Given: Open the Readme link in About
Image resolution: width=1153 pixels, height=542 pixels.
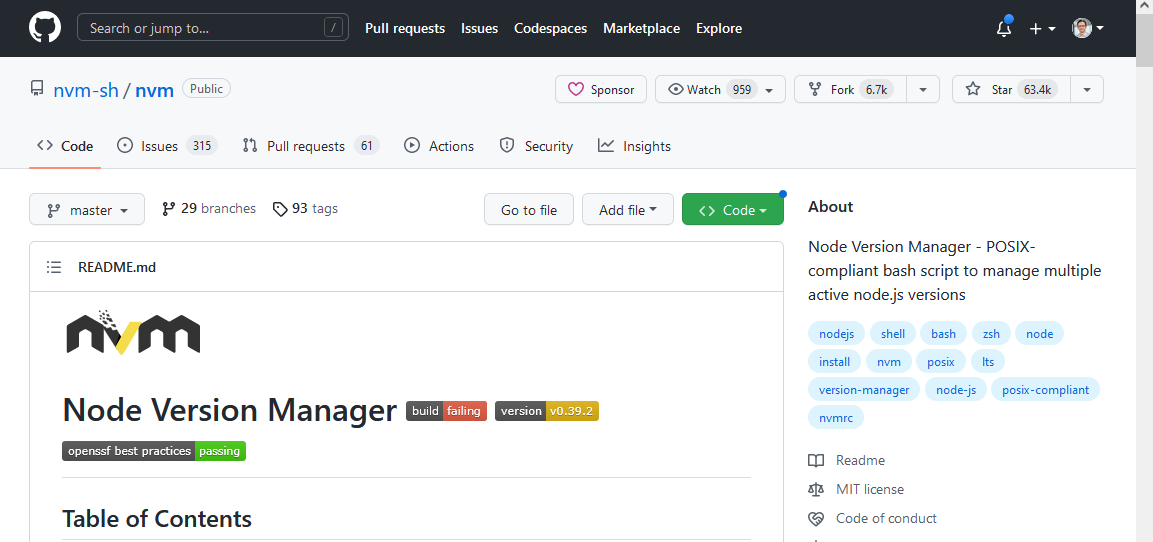Looking at the screenshot, I should tap(846, 460).
